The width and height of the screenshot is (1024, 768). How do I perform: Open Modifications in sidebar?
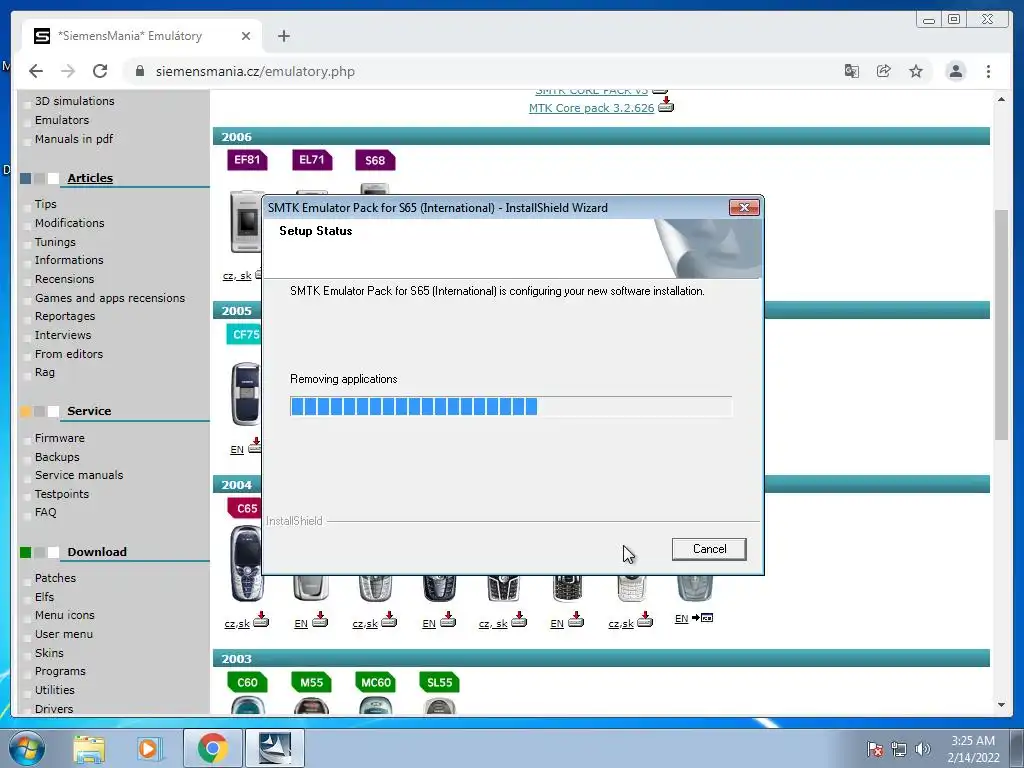pos(69,223)
